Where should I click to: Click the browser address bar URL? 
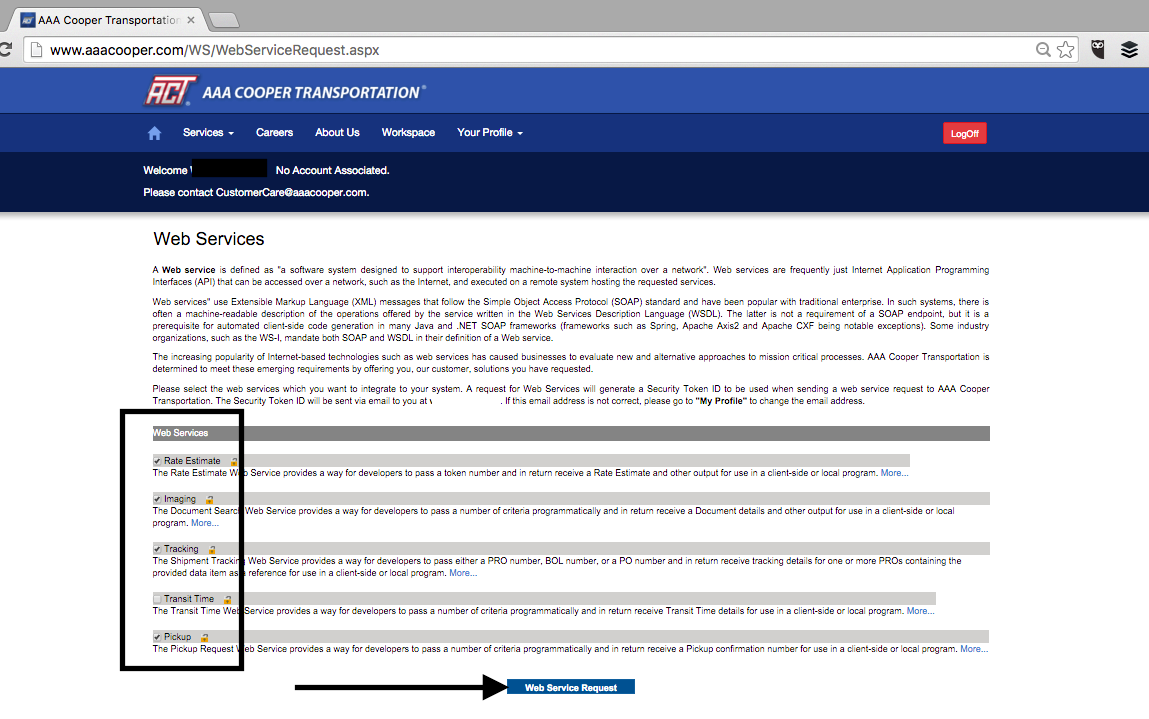pos(215,49)
